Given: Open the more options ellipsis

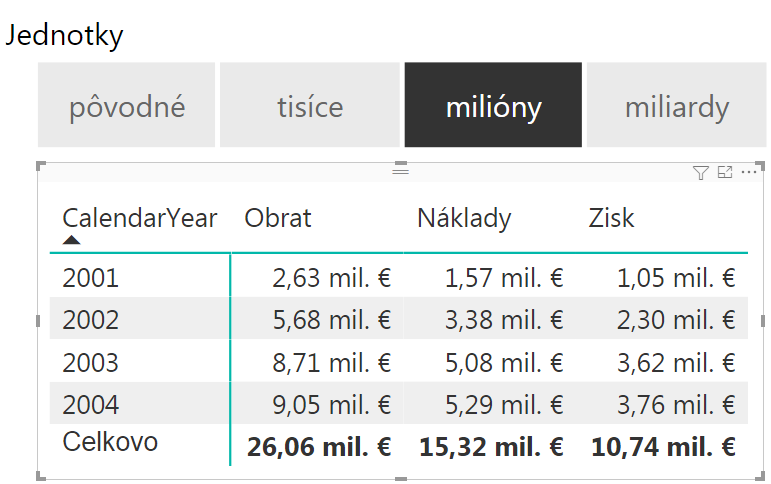Looking at the screenshot, I should point(748,172).
